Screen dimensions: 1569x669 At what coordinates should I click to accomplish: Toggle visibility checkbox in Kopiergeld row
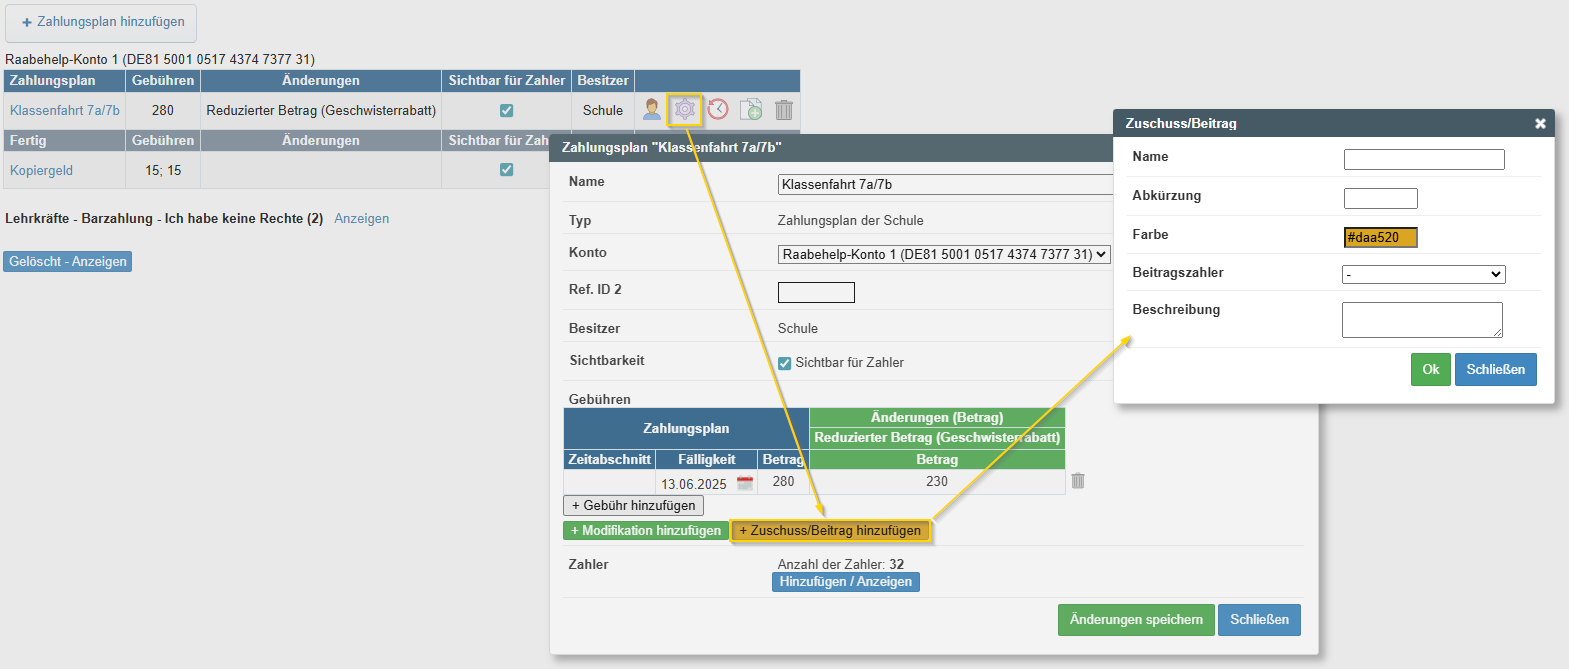click(x=507, y=170)
